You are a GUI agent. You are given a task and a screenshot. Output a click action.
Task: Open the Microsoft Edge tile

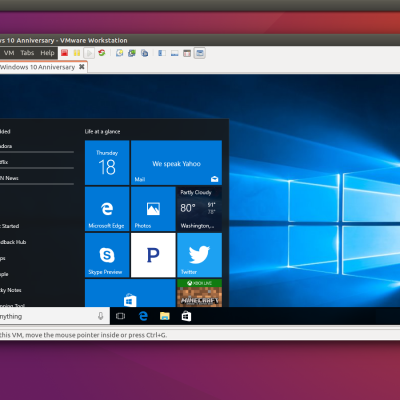[107, 209]
